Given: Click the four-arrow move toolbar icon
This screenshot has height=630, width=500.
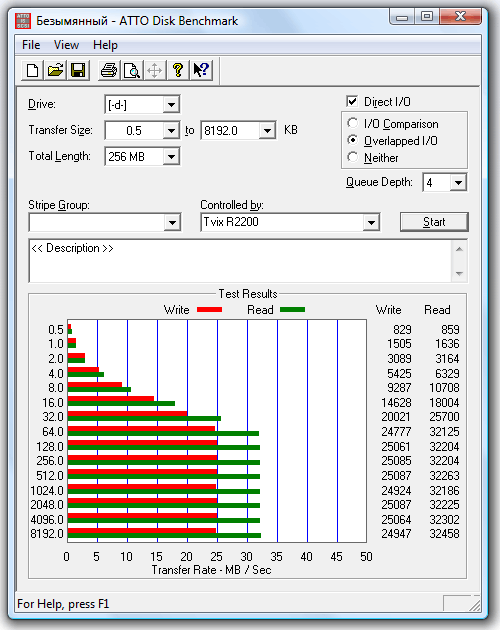Looking at the screenshot, I should click(x=154, y=70).
